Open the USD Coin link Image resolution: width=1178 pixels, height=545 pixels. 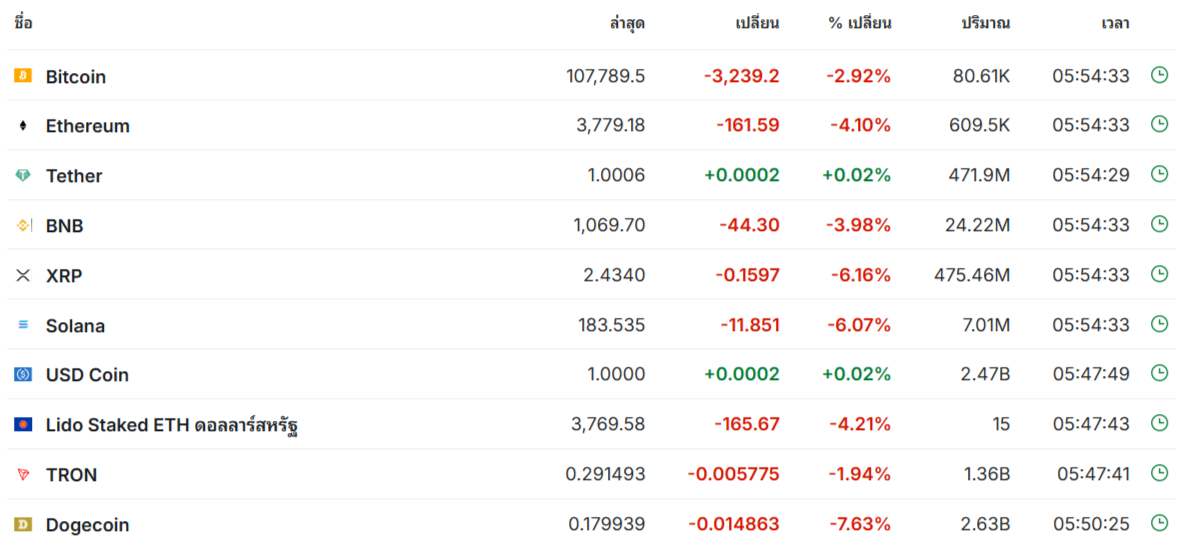point(87,375)
